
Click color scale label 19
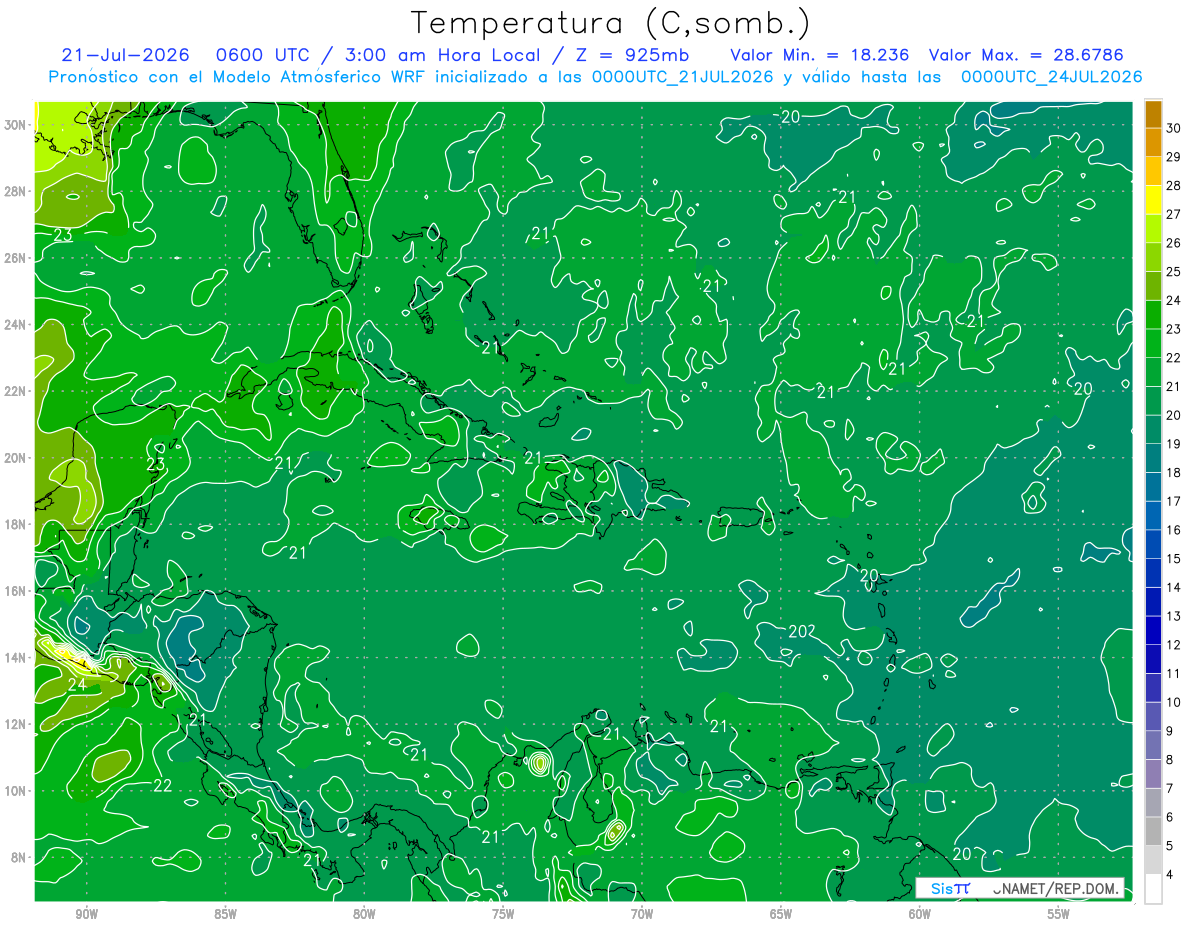pyautogui.click(x=1174, y=444)
